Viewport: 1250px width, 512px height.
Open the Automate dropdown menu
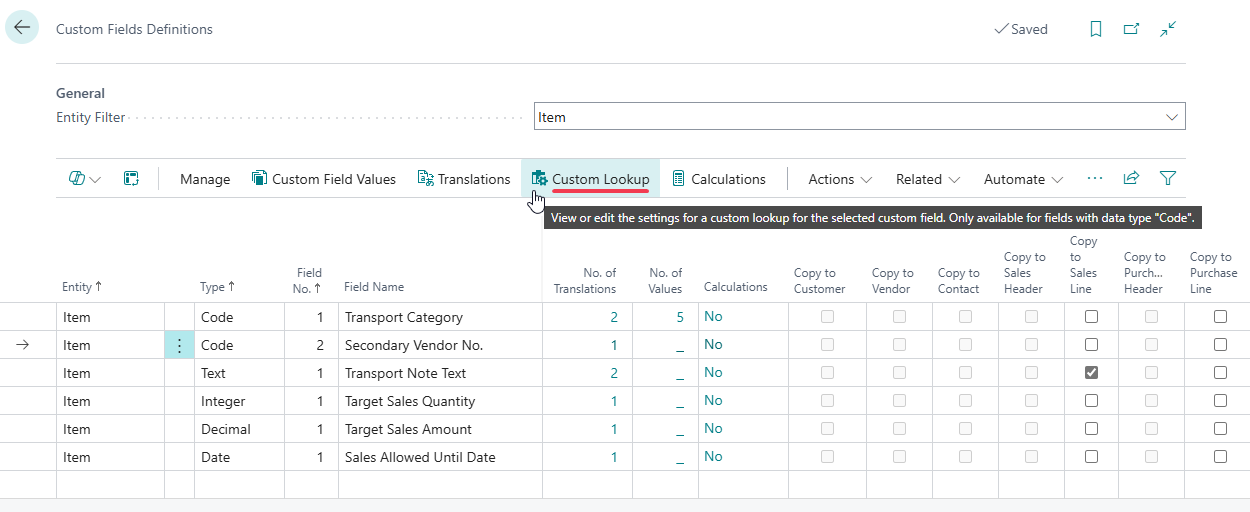tap(1022, 179)
